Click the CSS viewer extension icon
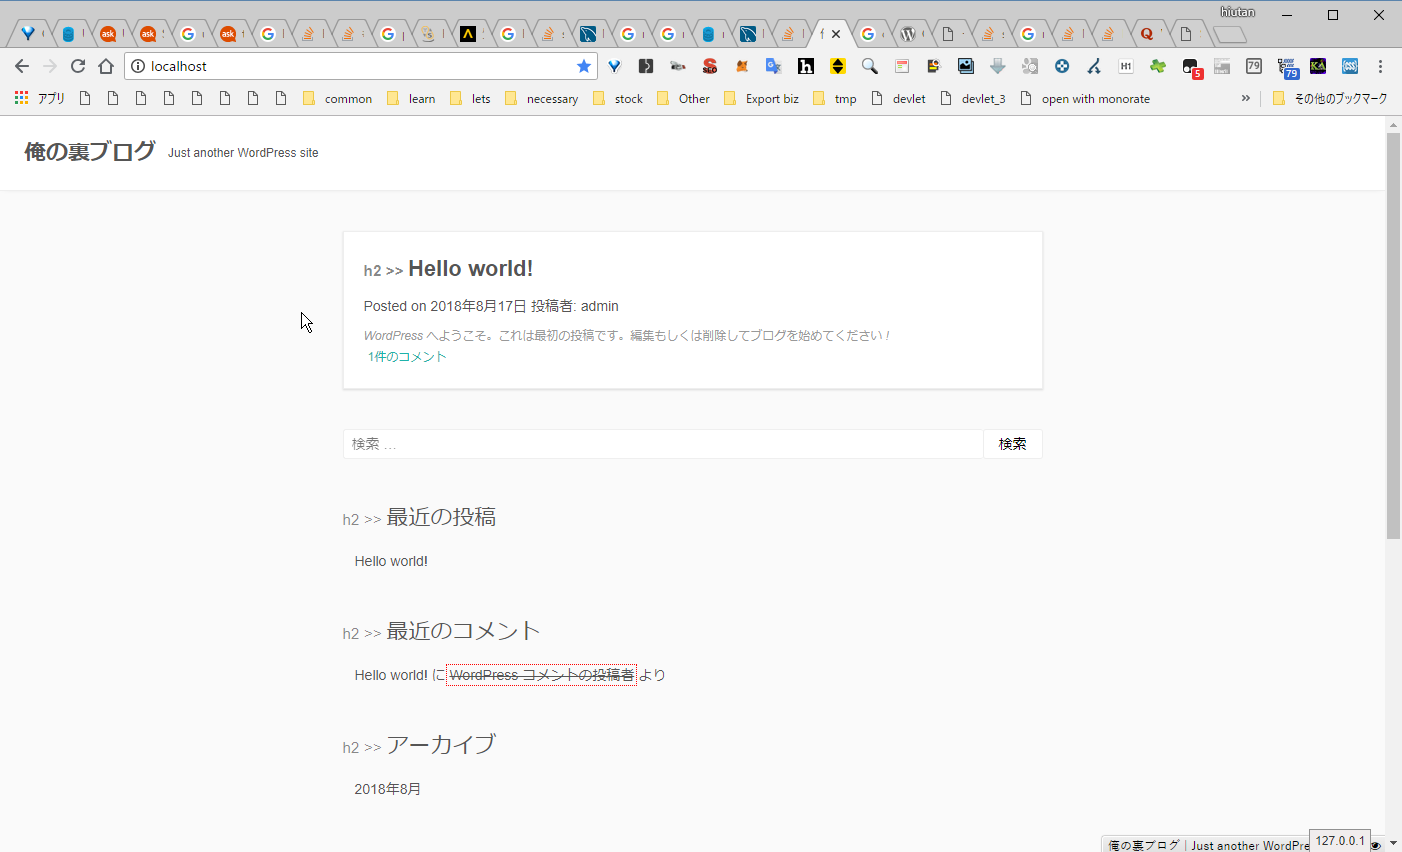This screenshot has width=1402, height=852. pos(1350,66)
